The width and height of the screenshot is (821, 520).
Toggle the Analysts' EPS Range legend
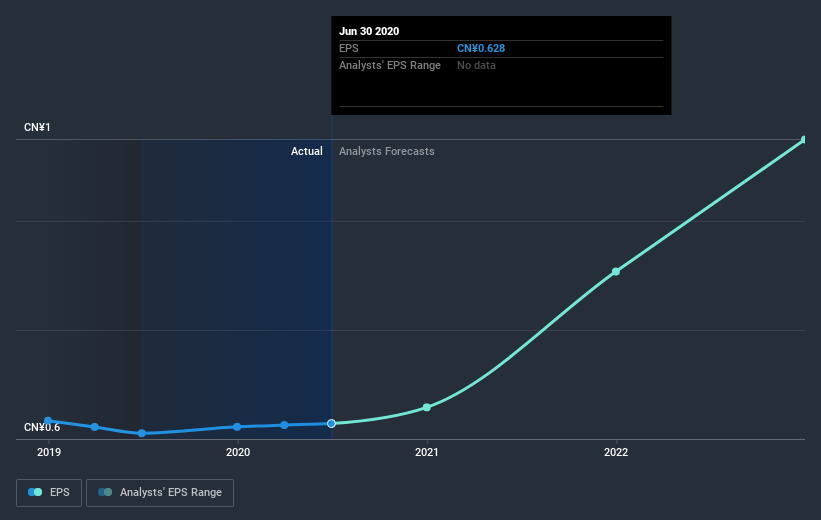coord(160,493)
